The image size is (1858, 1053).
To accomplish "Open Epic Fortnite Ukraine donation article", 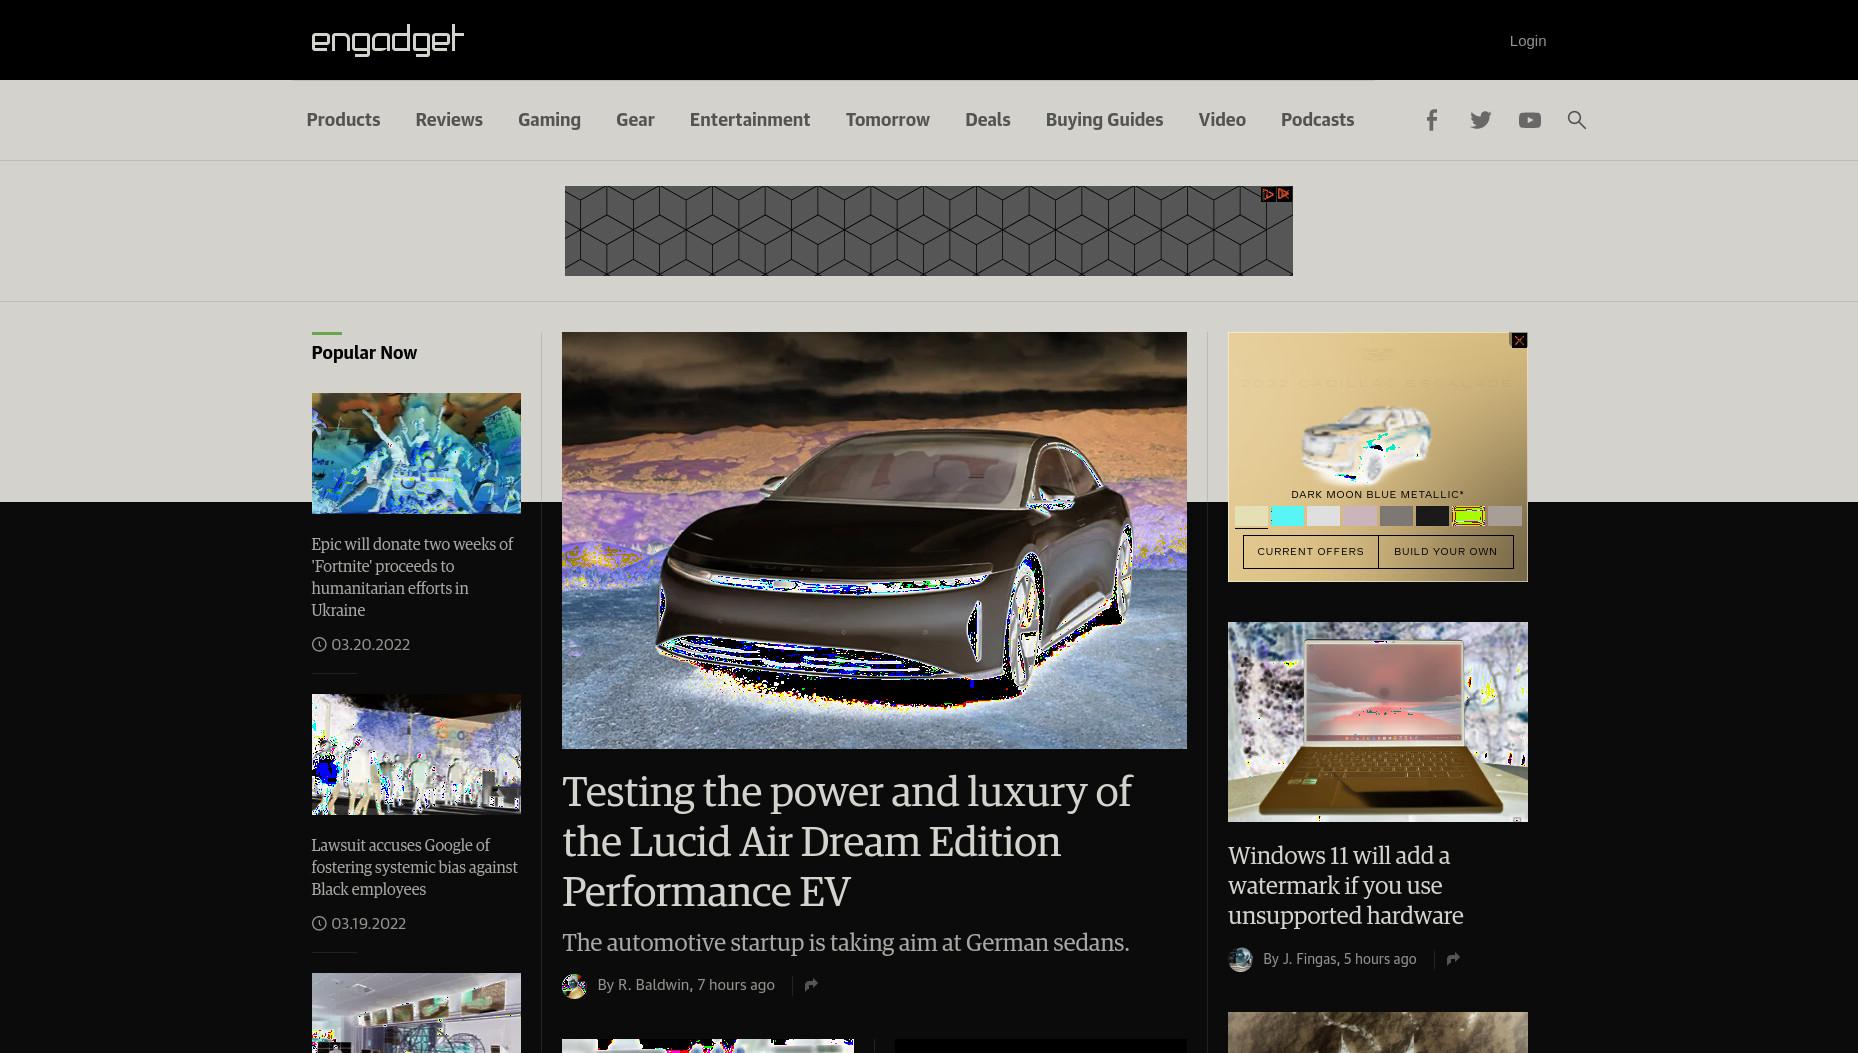I will 412,577.
